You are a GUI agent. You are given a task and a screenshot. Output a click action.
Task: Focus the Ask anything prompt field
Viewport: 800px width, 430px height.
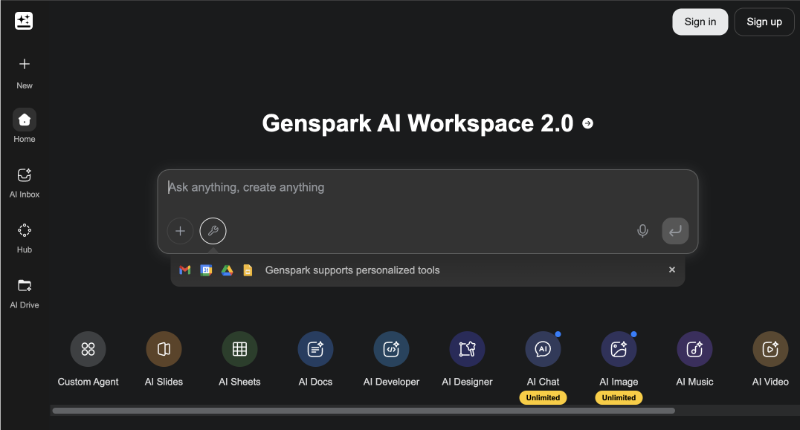point(428,188)
